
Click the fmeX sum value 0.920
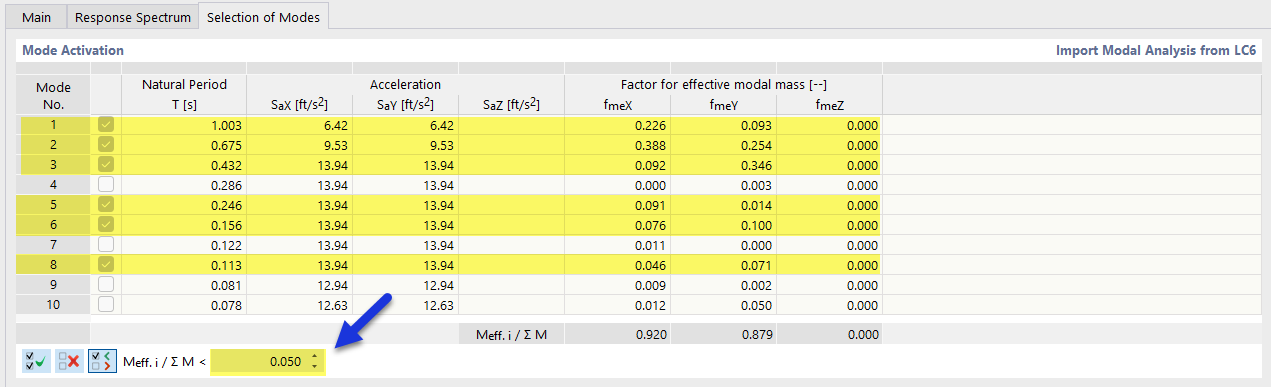(x=617, y=334)
